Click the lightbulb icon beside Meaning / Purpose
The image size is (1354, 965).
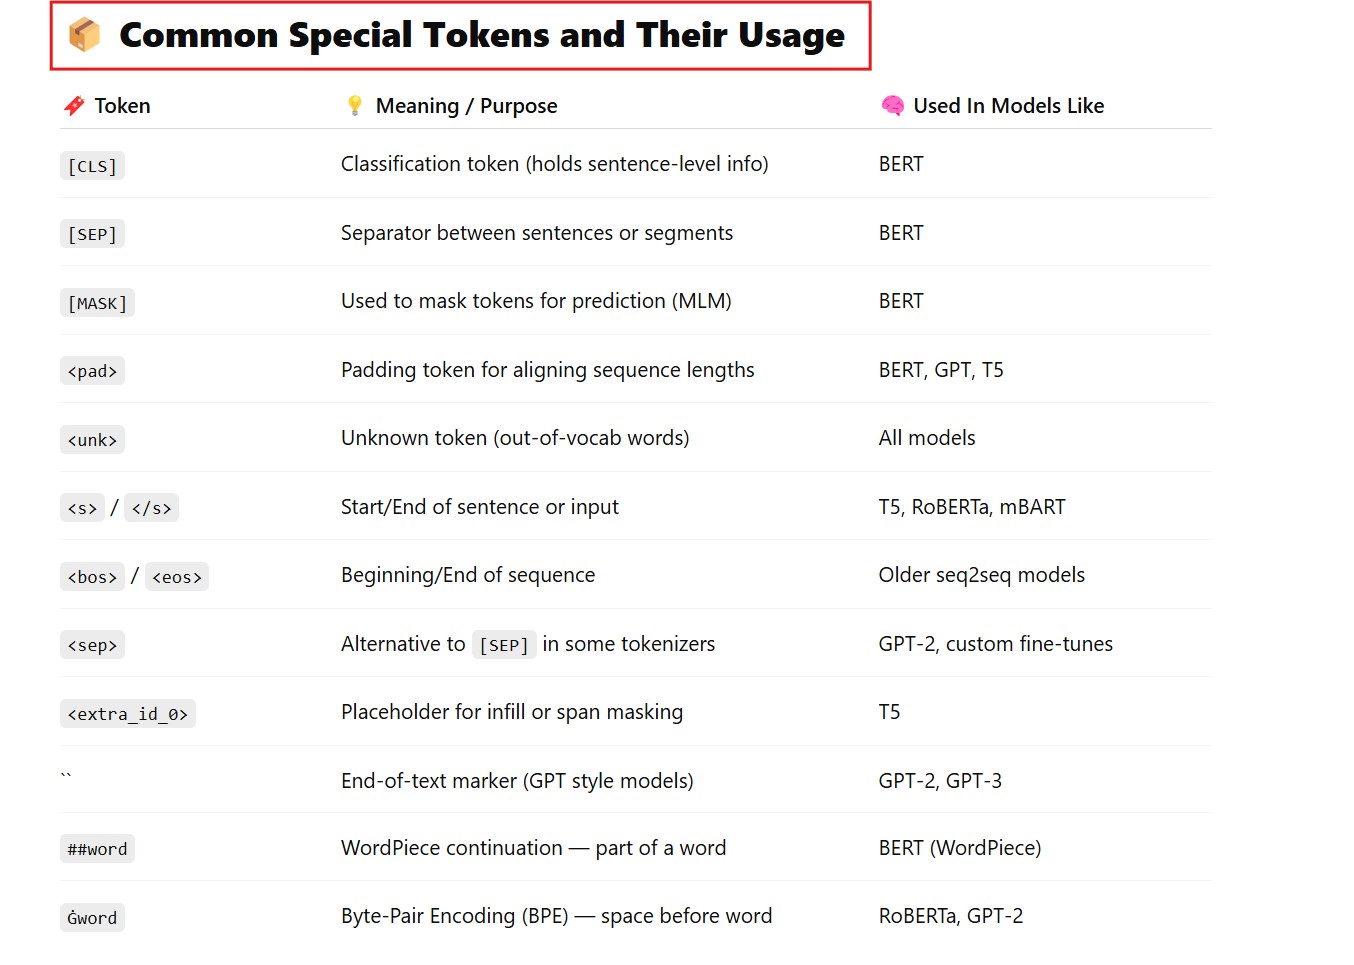(x=354, y=106)
